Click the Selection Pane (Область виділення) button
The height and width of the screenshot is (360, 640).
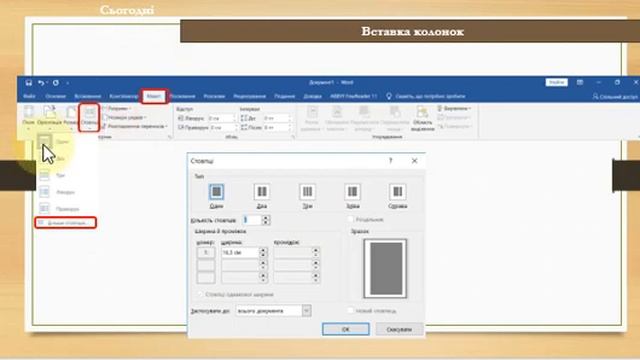coord(422,118)
